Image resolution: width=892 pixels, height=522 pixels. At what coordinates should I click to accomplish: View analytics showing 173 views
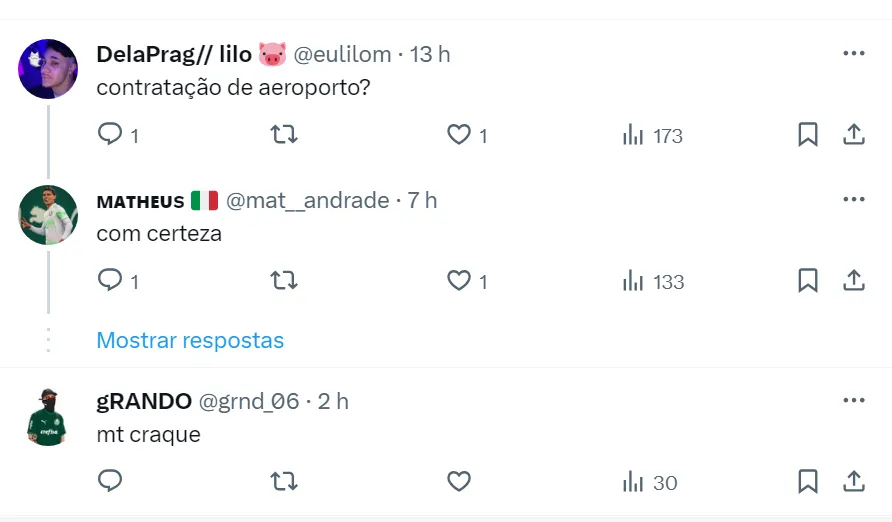[652, 135]
